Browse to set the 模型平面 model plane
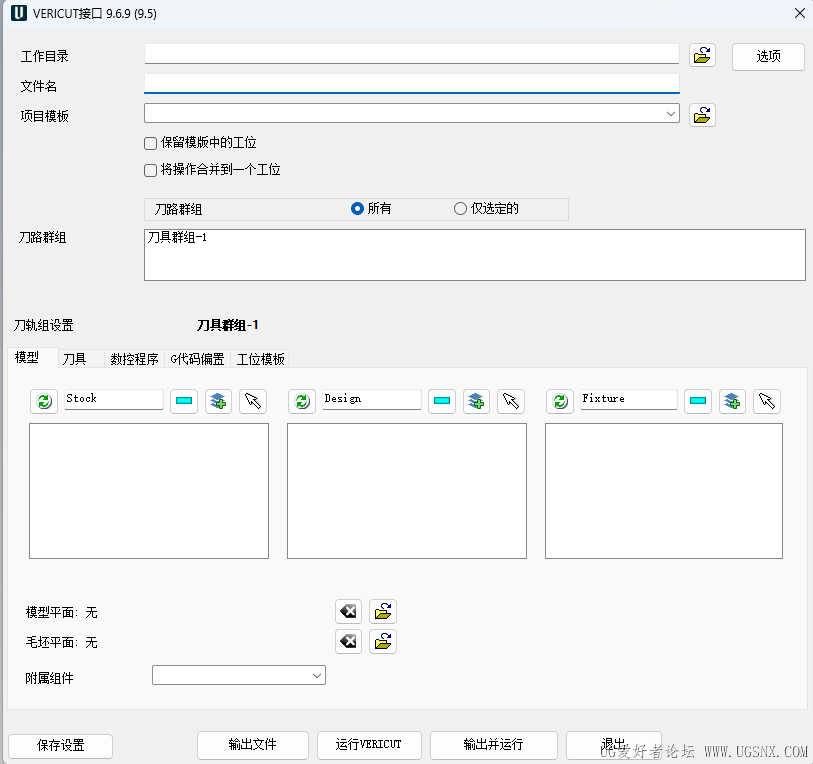The height and width of the screenshot is (764, 813). pyautogui.click(x=383, y=612)
